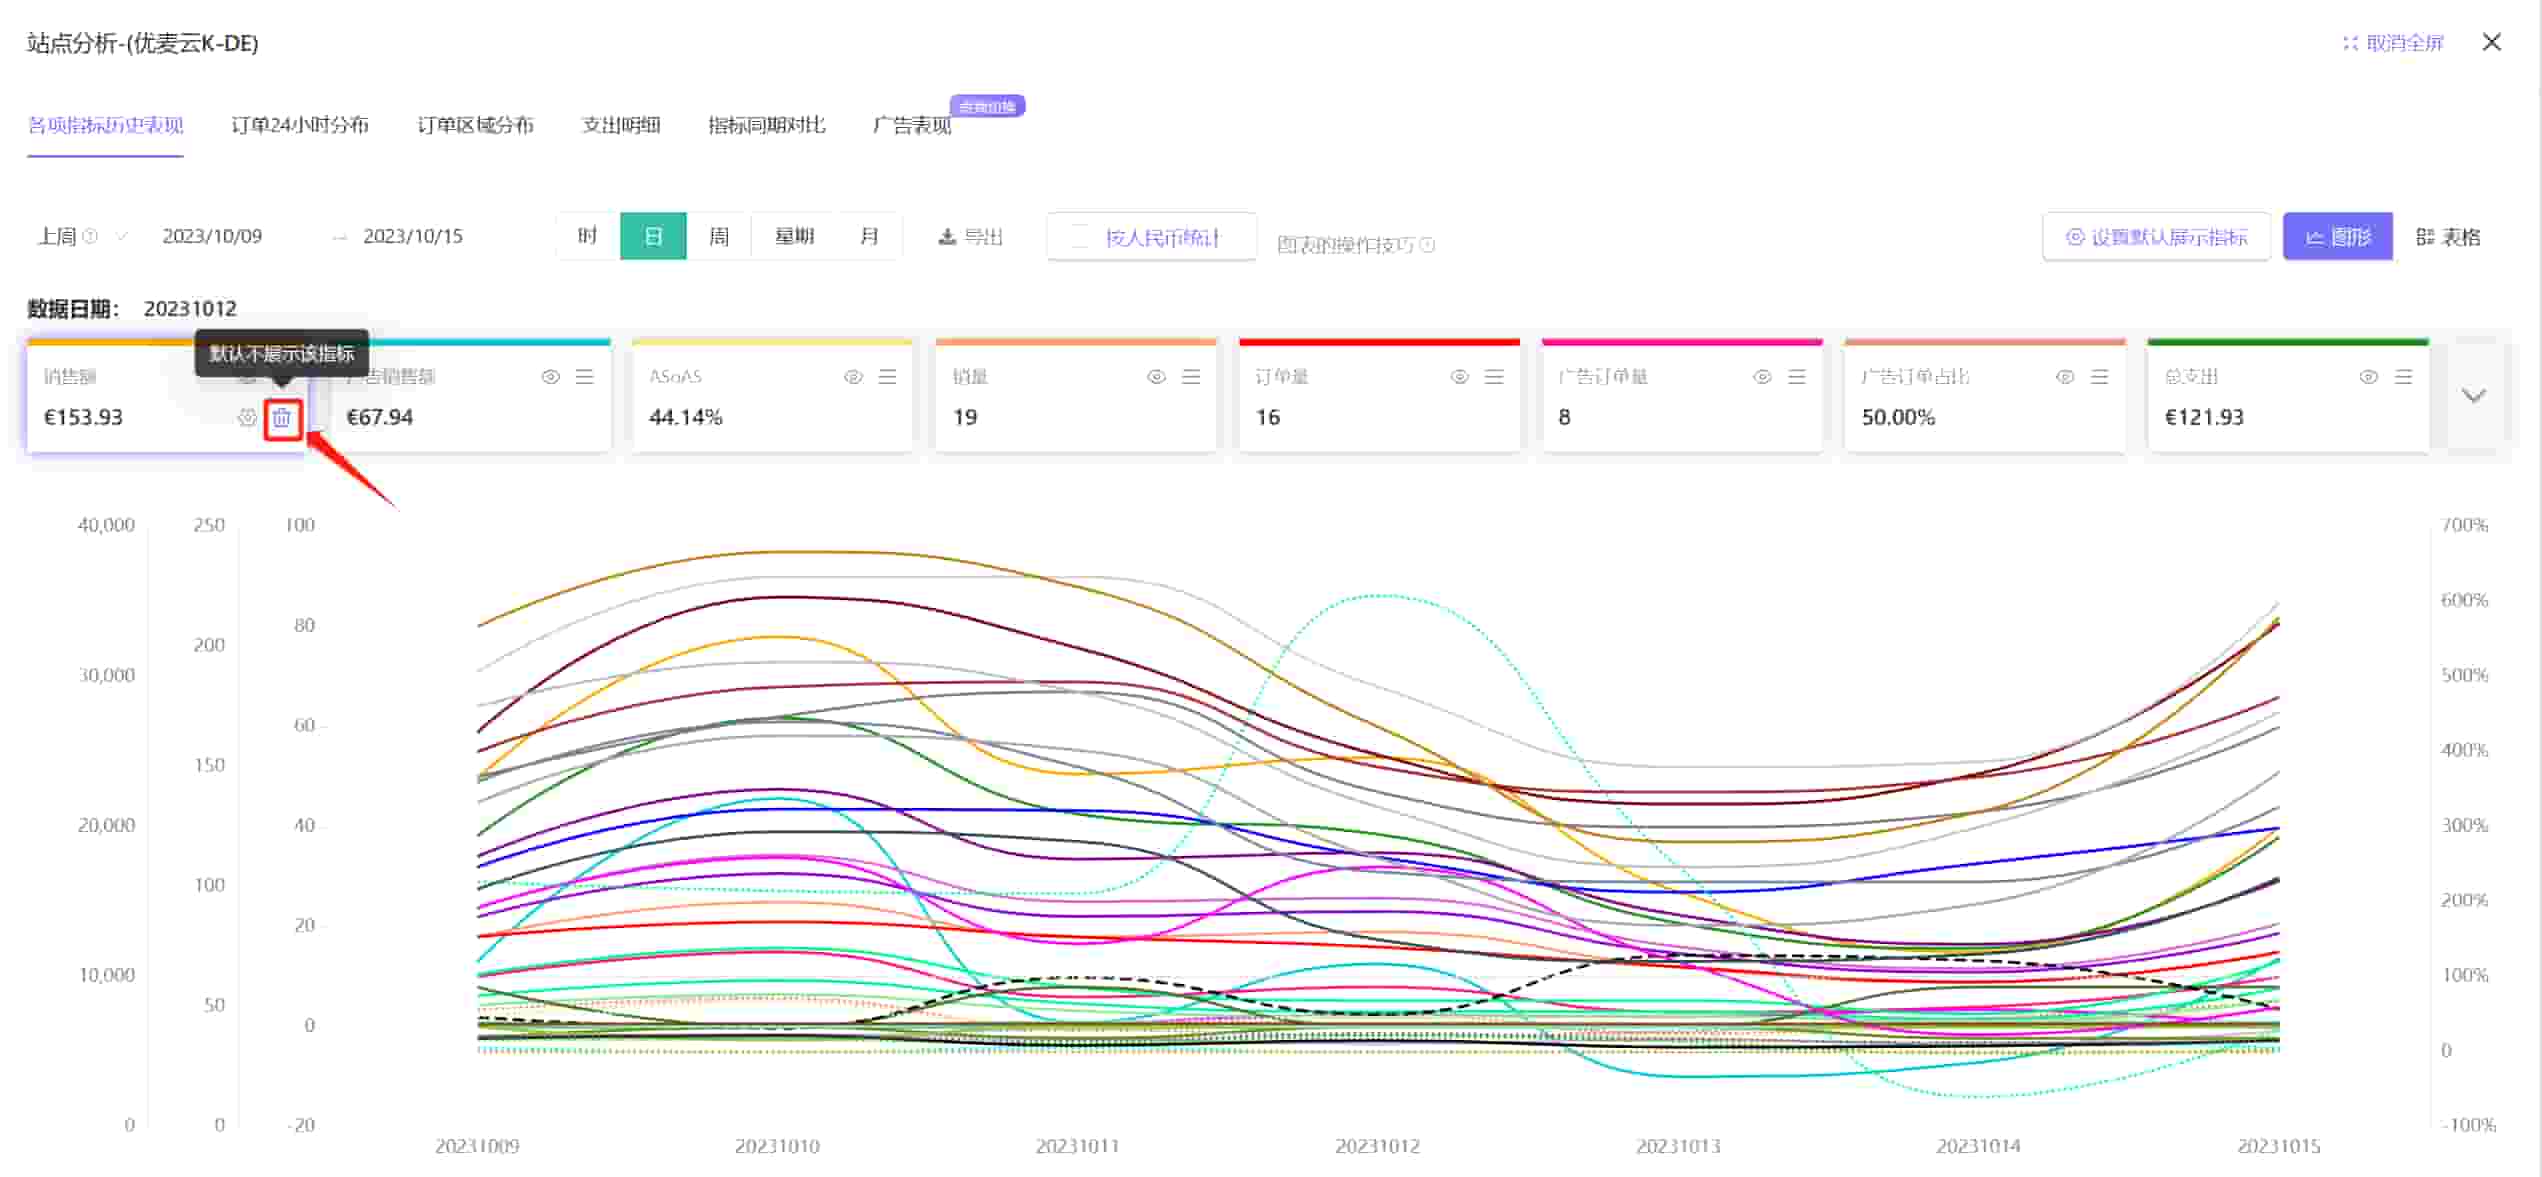
Task: Click the red color bar on 订单量 card
Action: [x=1379, y=342]
